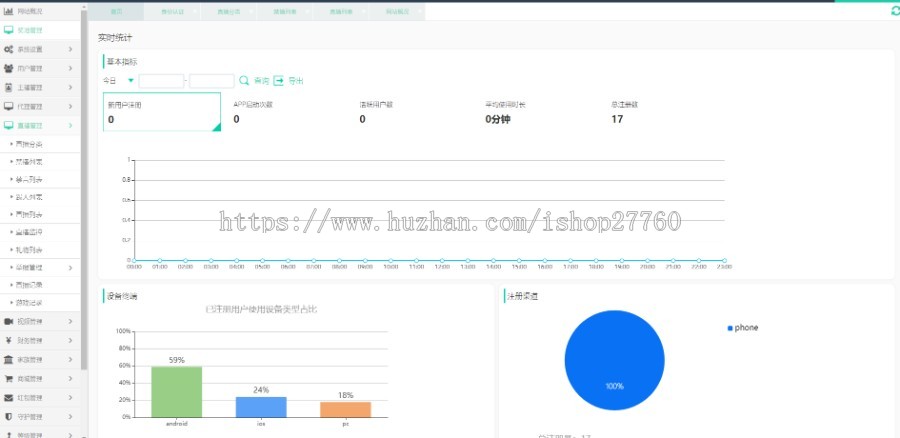900x438 pixels.
Task: Select the 平均使用时长 metric
Action: point(505,113)
